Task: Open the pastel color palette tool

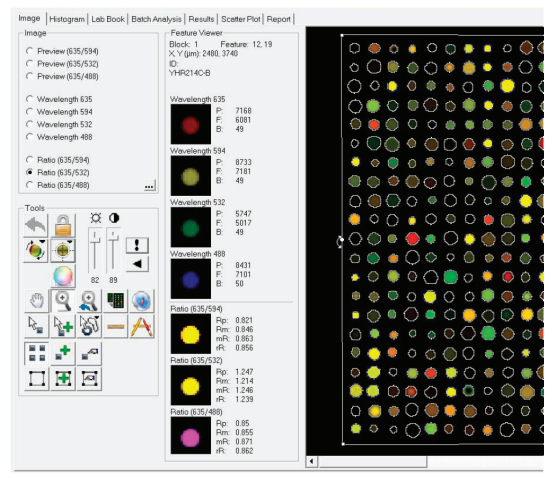Action: (63, 276)
